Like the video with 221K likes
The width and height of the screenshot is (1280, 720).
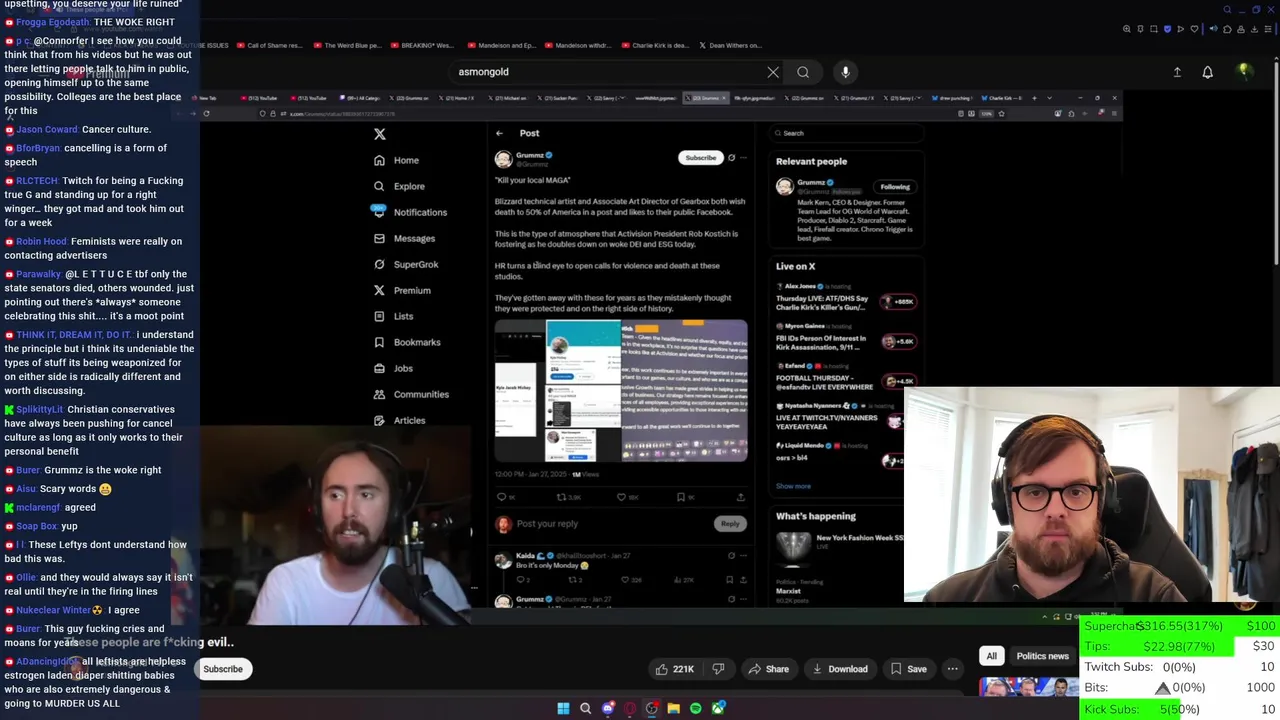[x=674, y=669]
